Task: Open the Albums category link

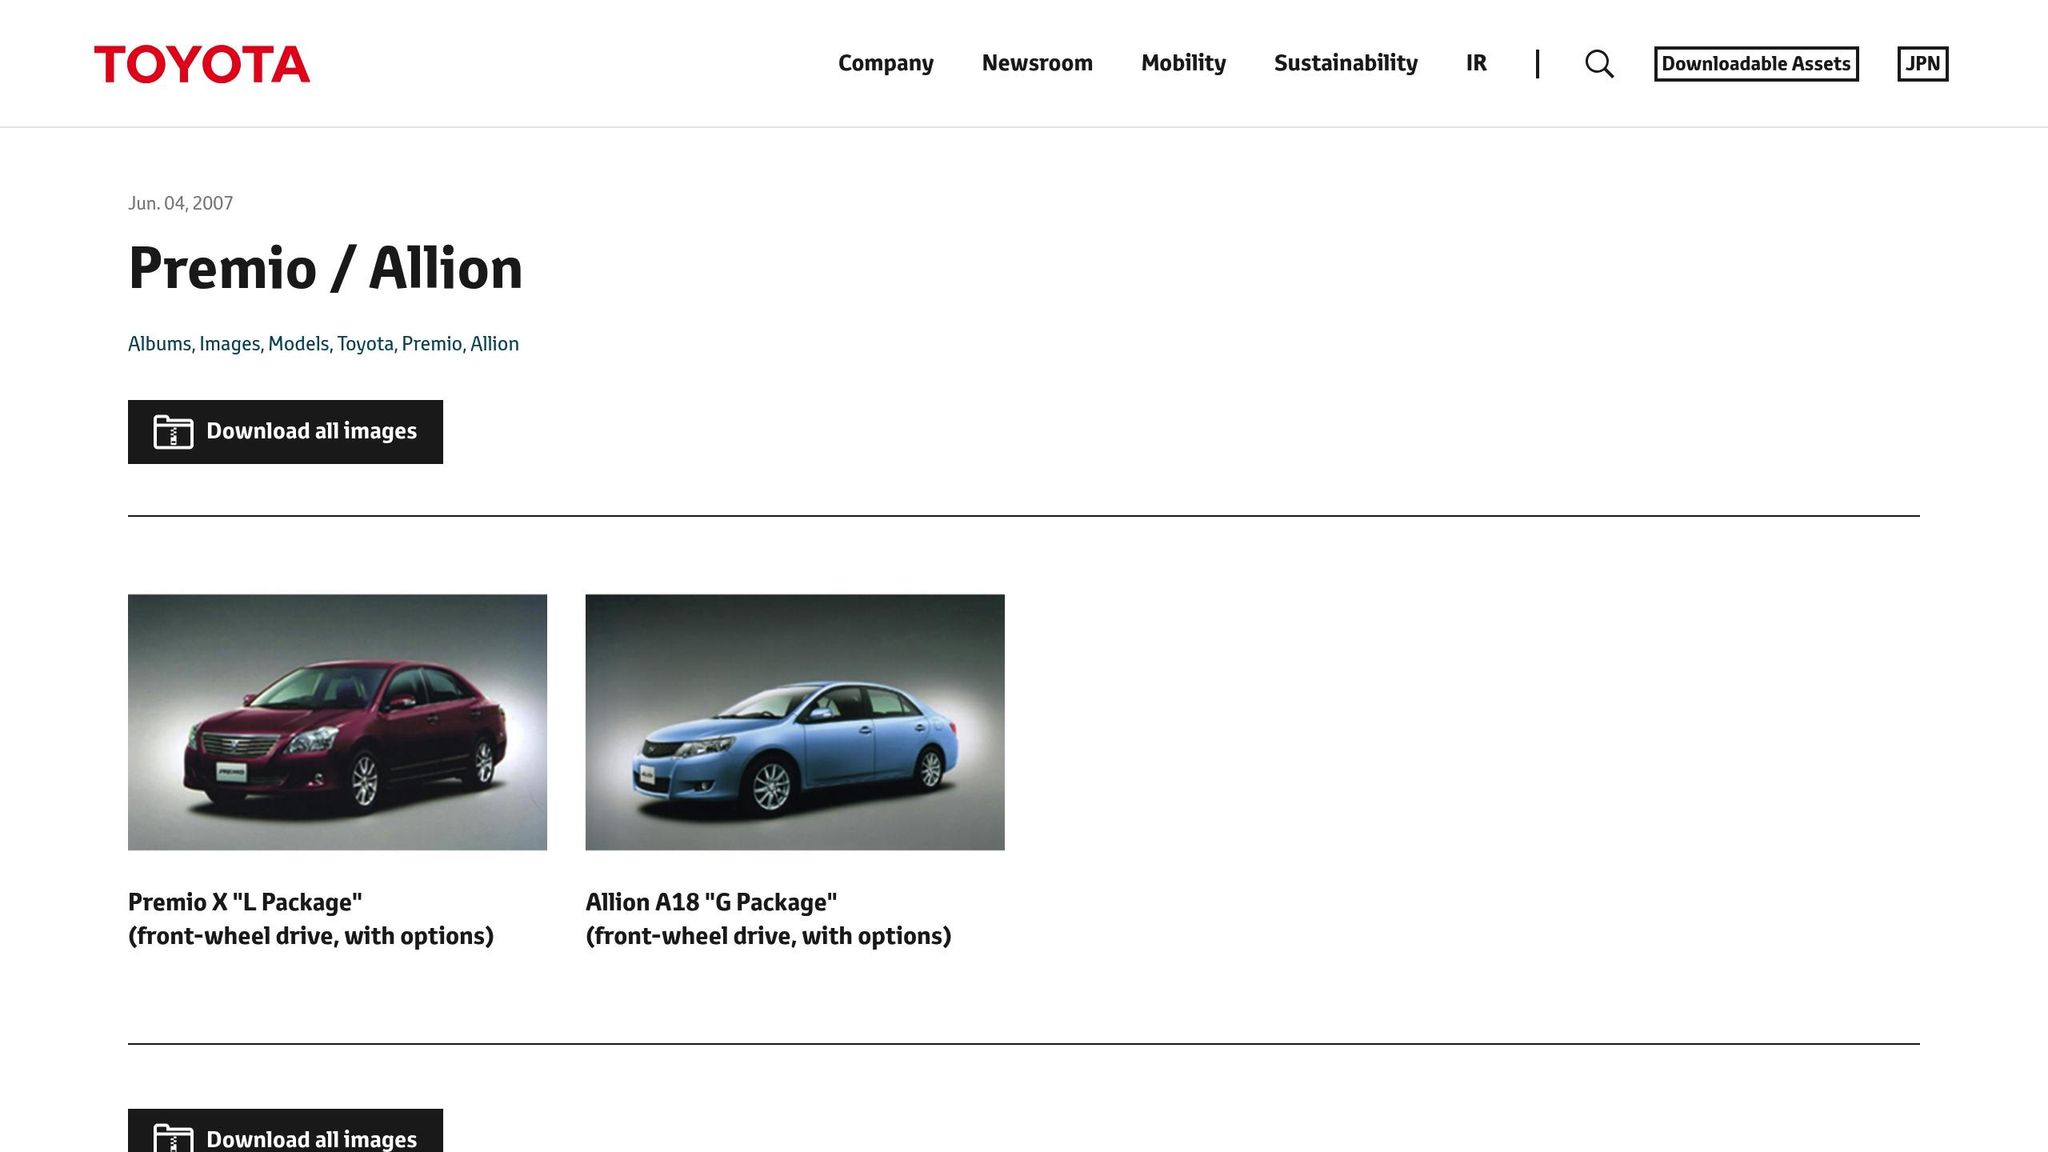Action: tap(159, 343)
